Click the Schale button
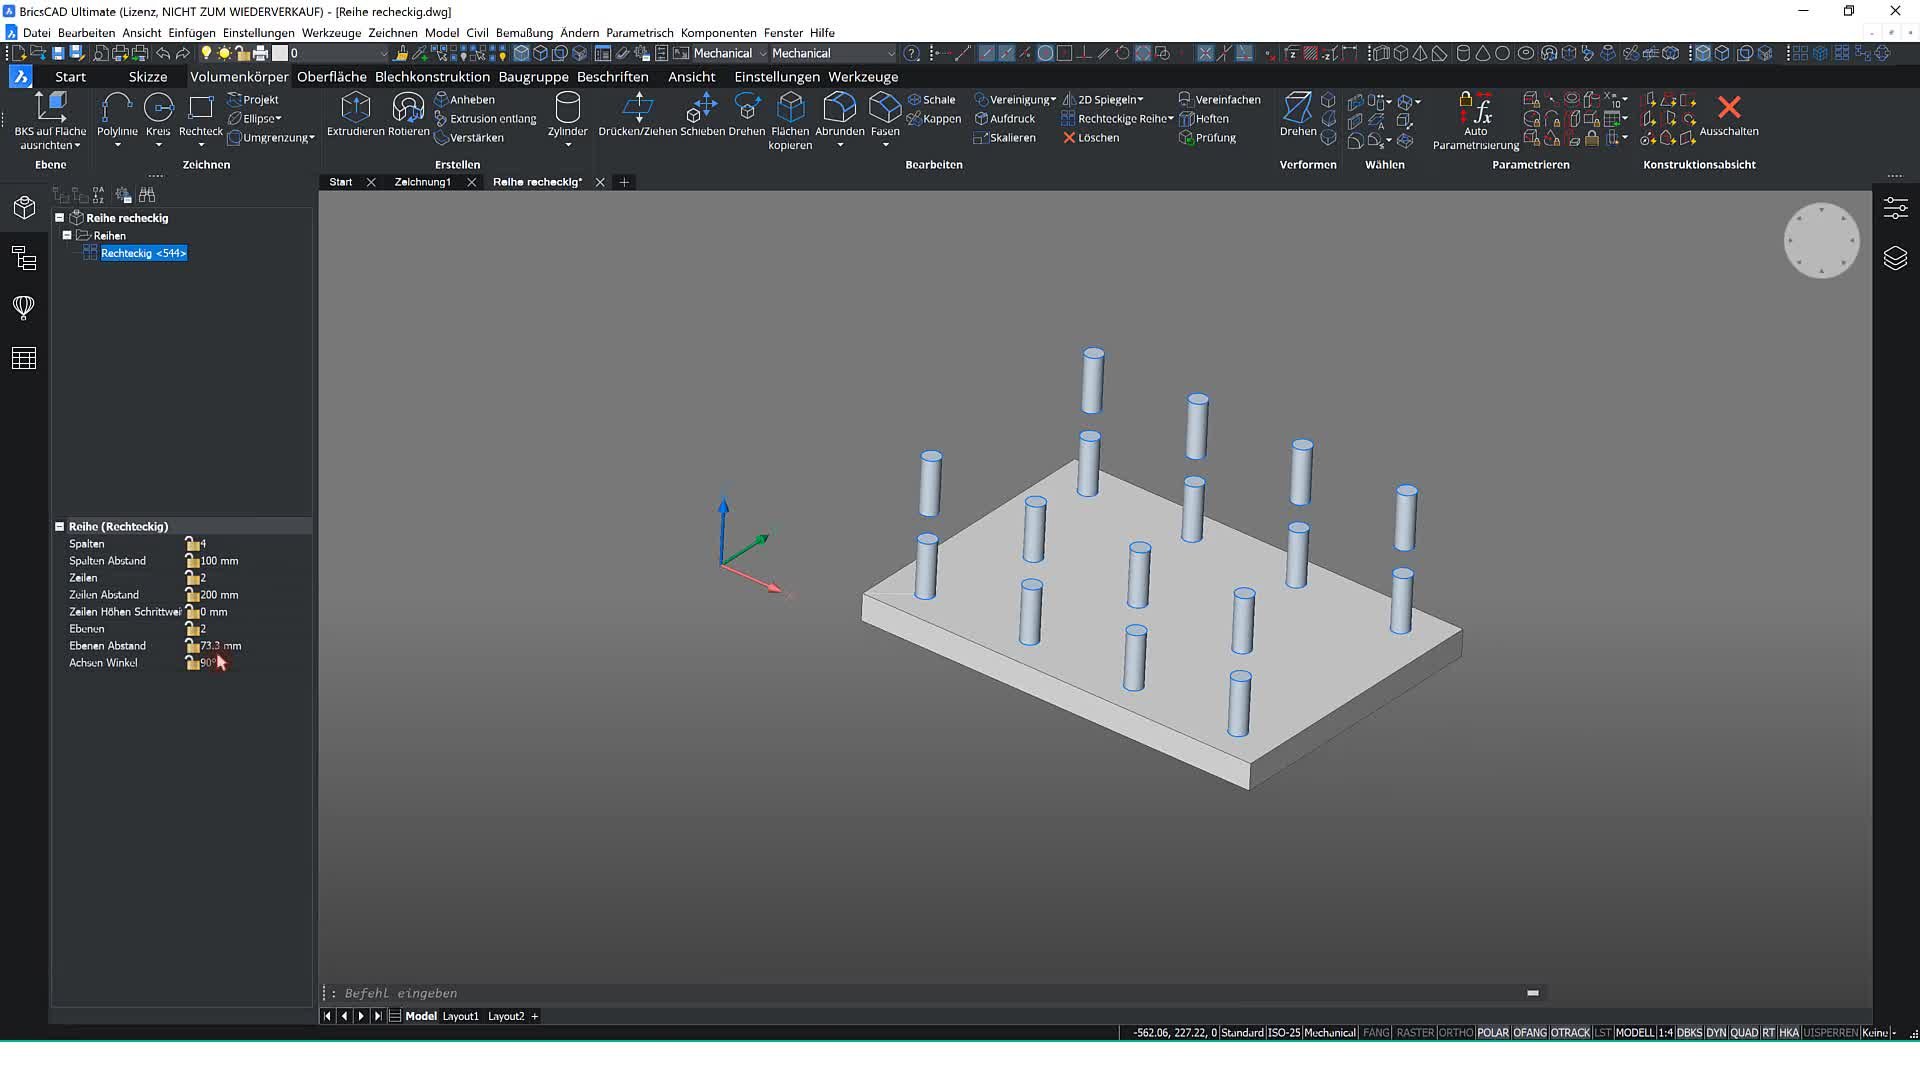Screen dimensions: 1920x1080 931,100
